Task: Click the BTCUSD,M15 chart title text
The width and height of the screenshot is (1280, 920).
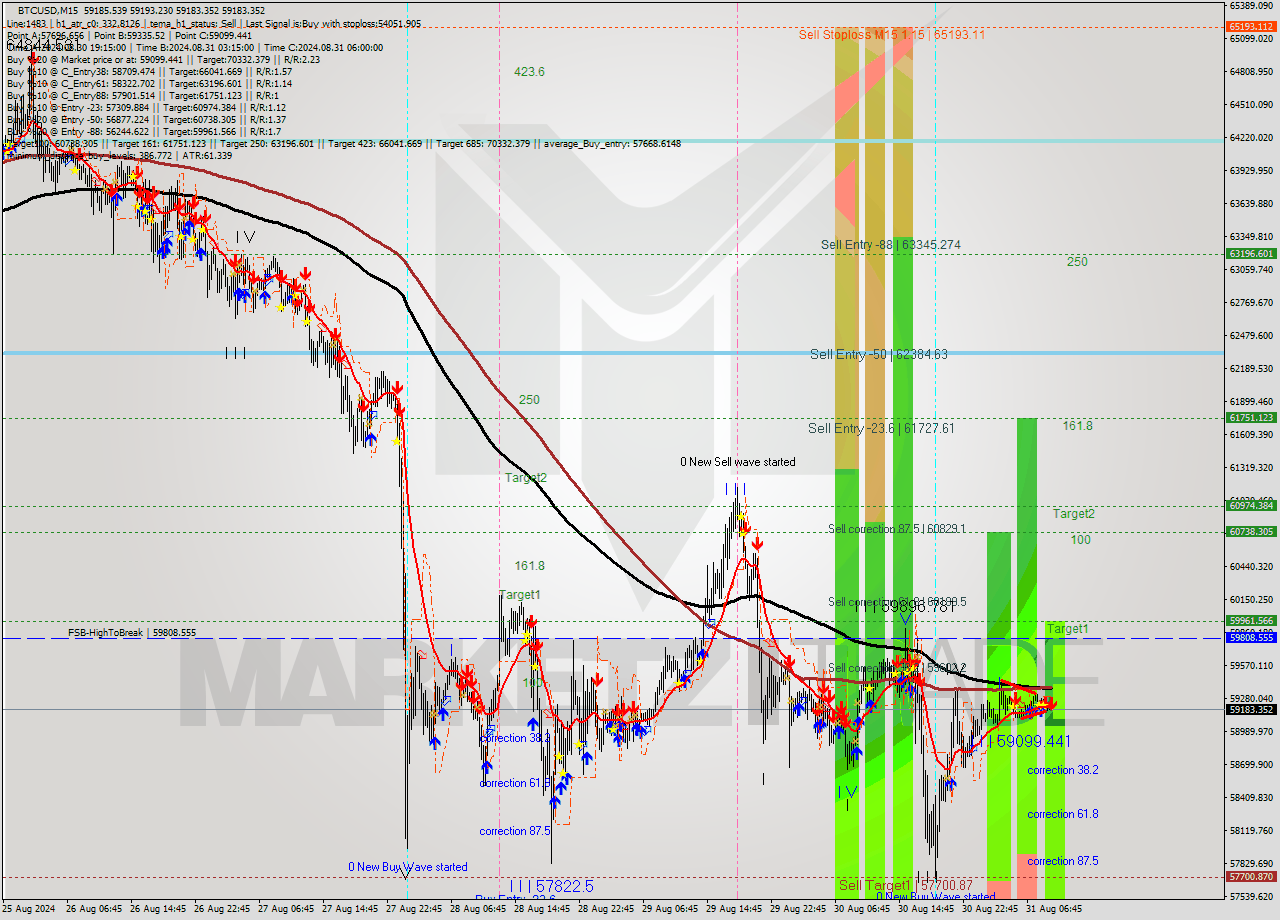Action: [49, 10]
